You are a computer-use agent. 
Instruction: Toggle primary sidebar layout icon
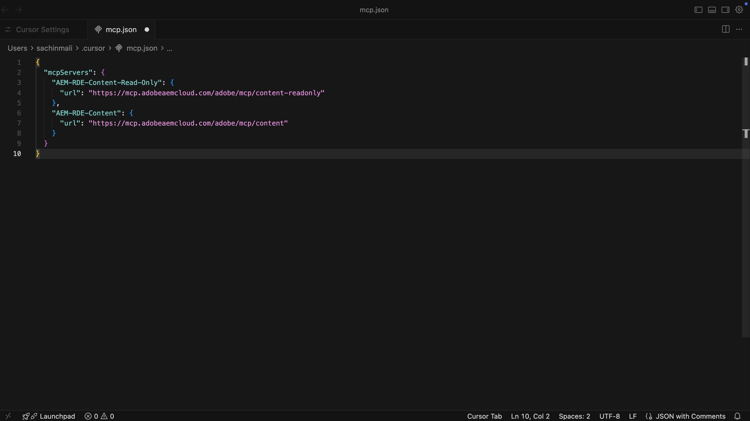pyautogui.click(x=698, y=10)
